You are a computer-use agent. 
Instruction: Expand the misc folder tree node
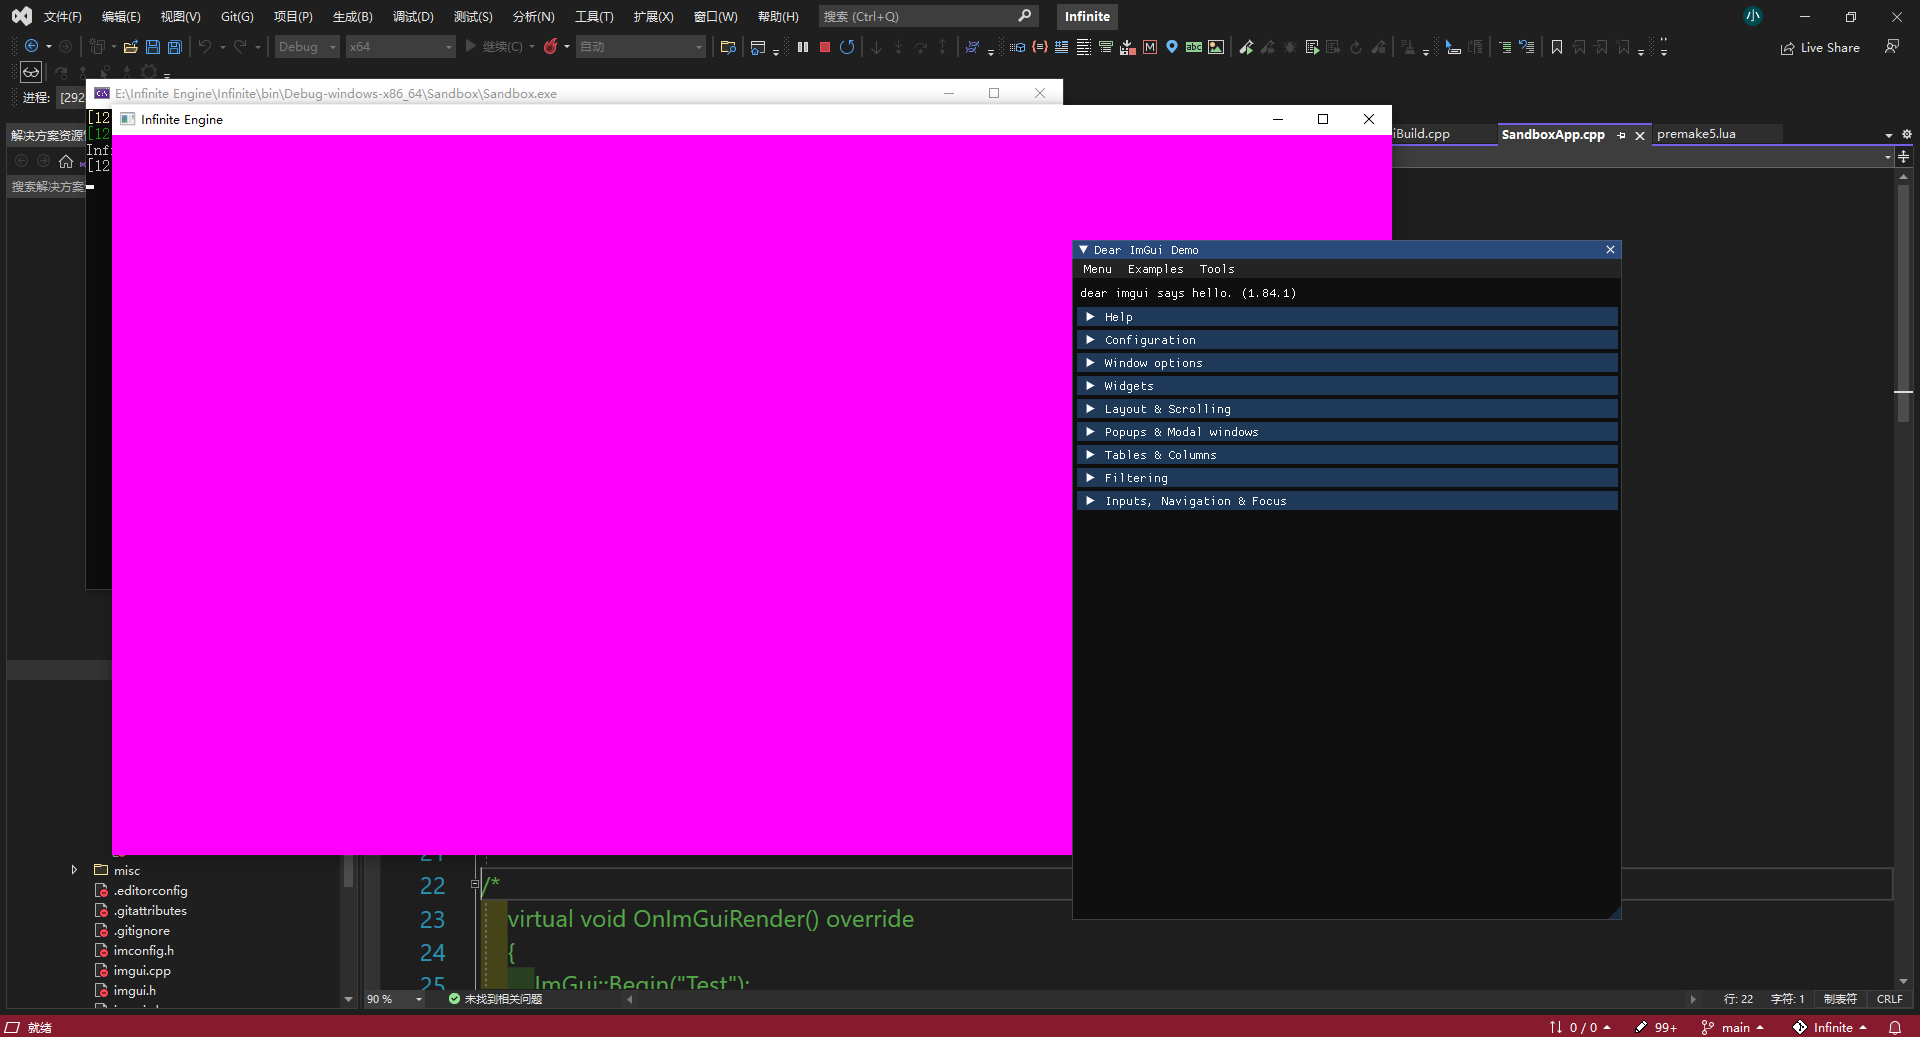(74, 870)
